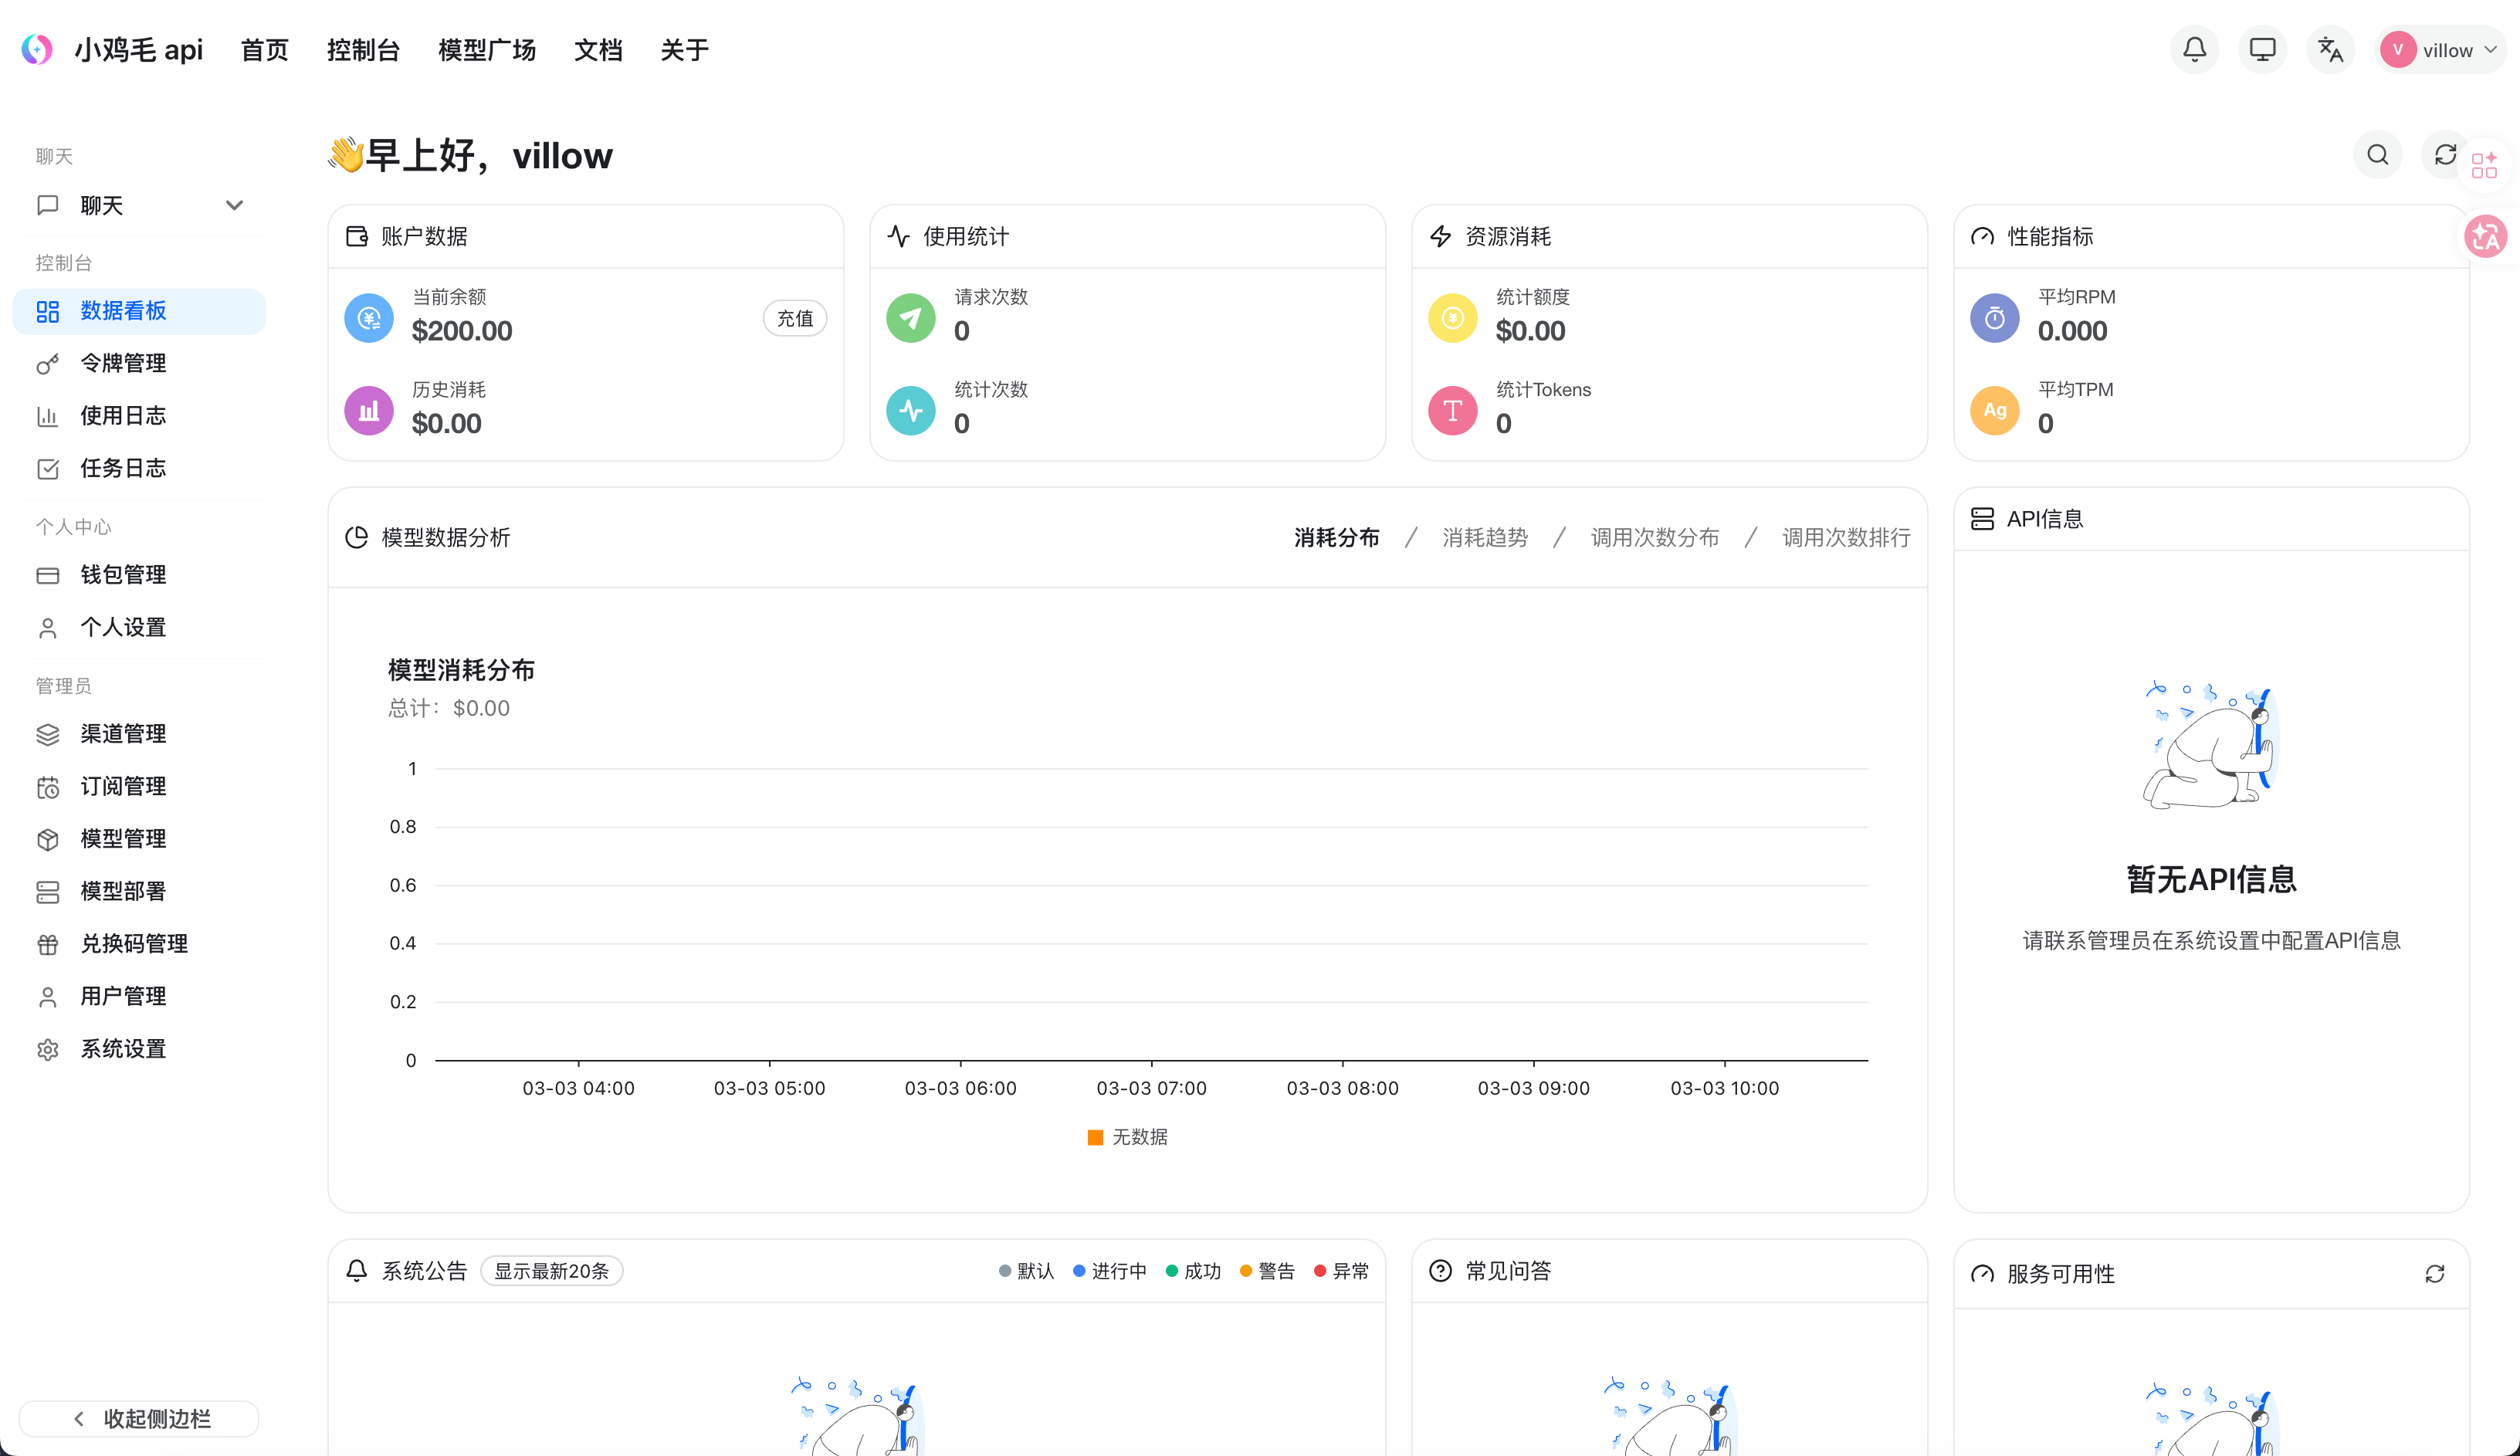The height and width of the screenshot is (1456, 2520).
Task: Switch to the 消耗趋势 tab
Action: (1485, 537)
